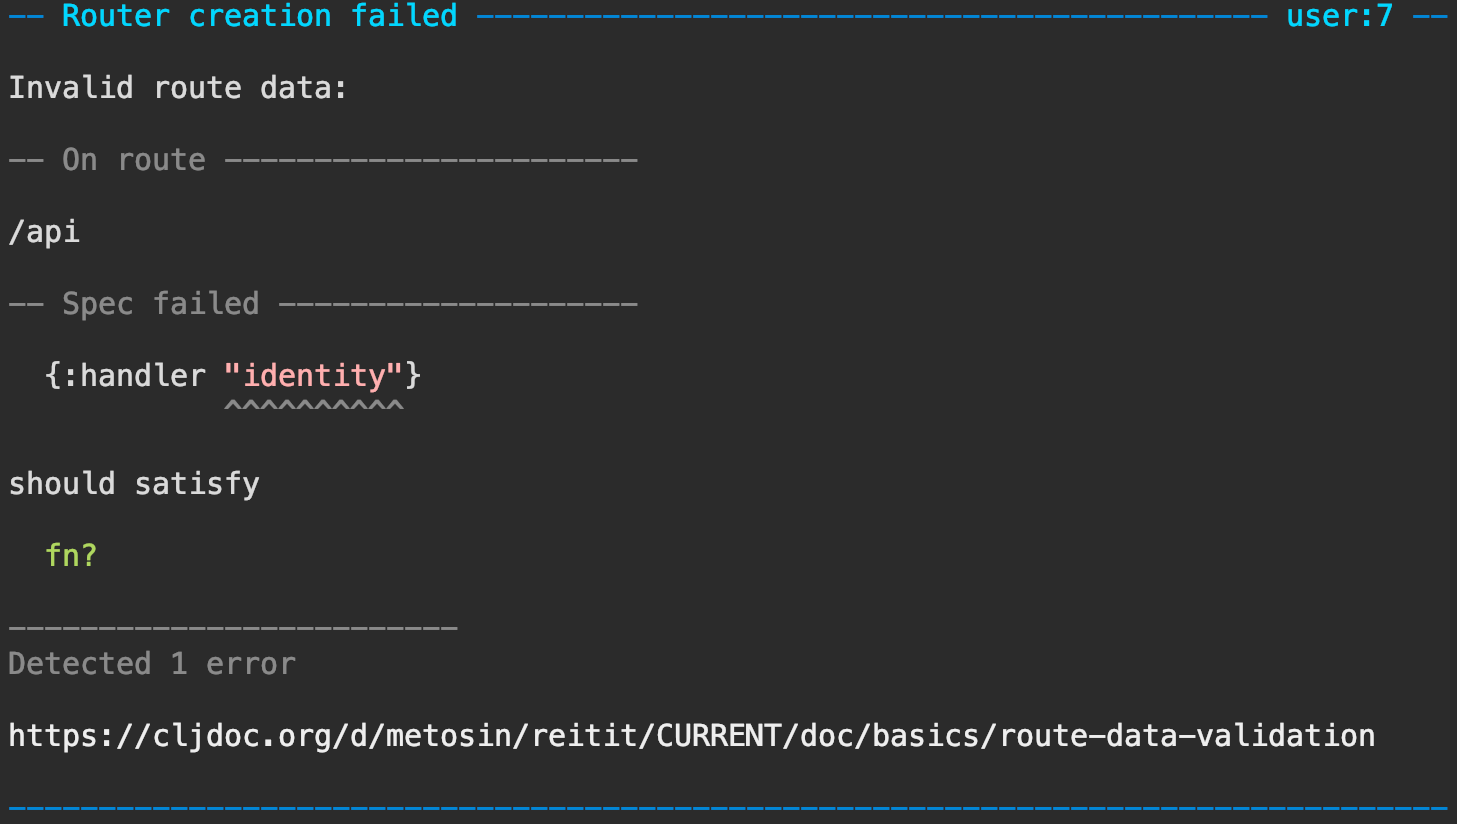Select the red "identity" string value
This screenshot has height=824, width=1457.
tap(314, 376)
